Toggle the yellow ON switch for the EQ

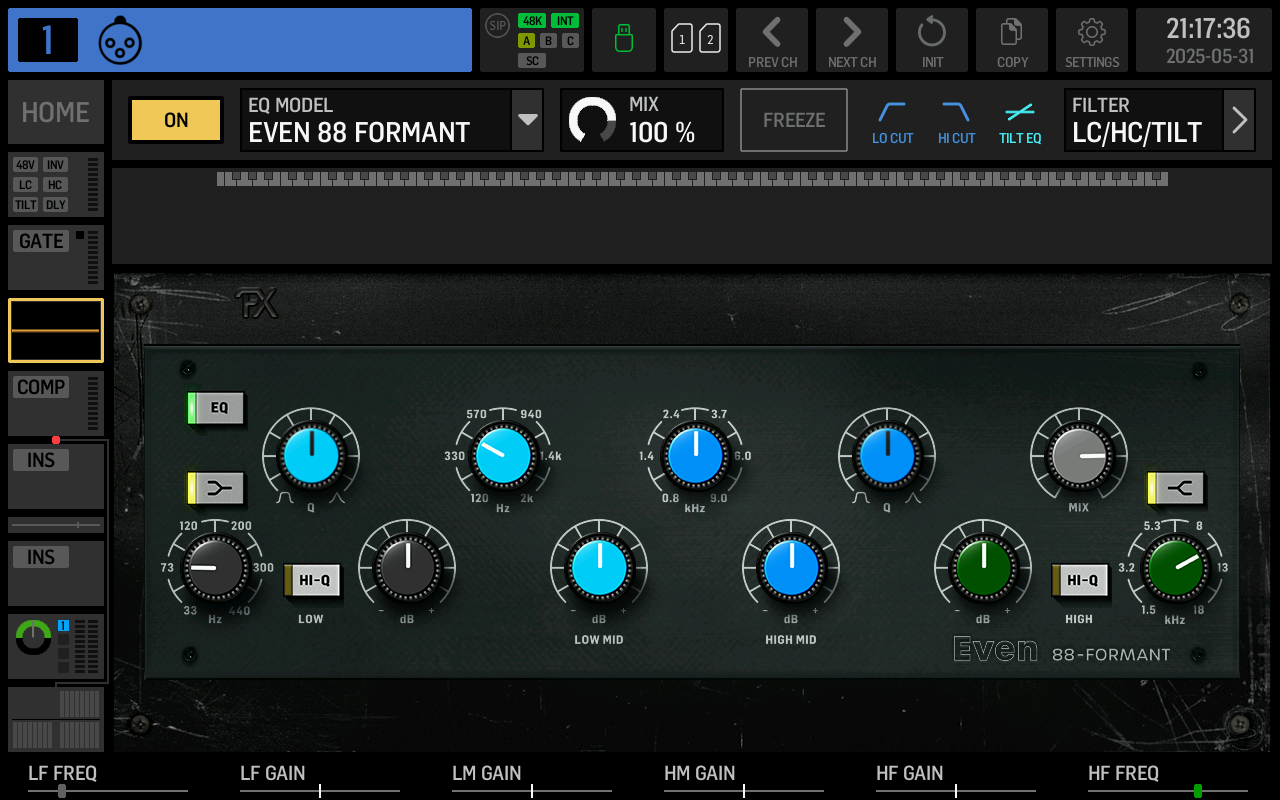click(x=175, y=119)
